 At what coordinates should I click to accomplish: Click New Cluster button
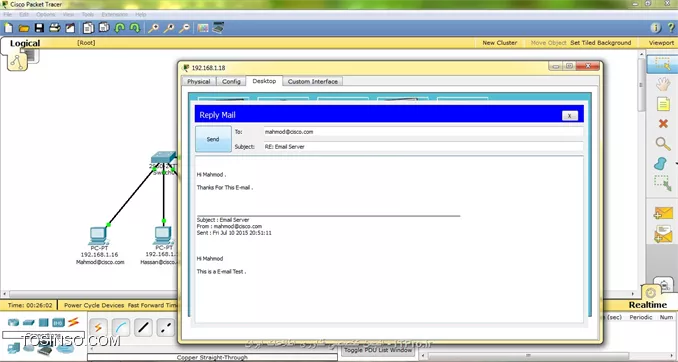point(500,43)
